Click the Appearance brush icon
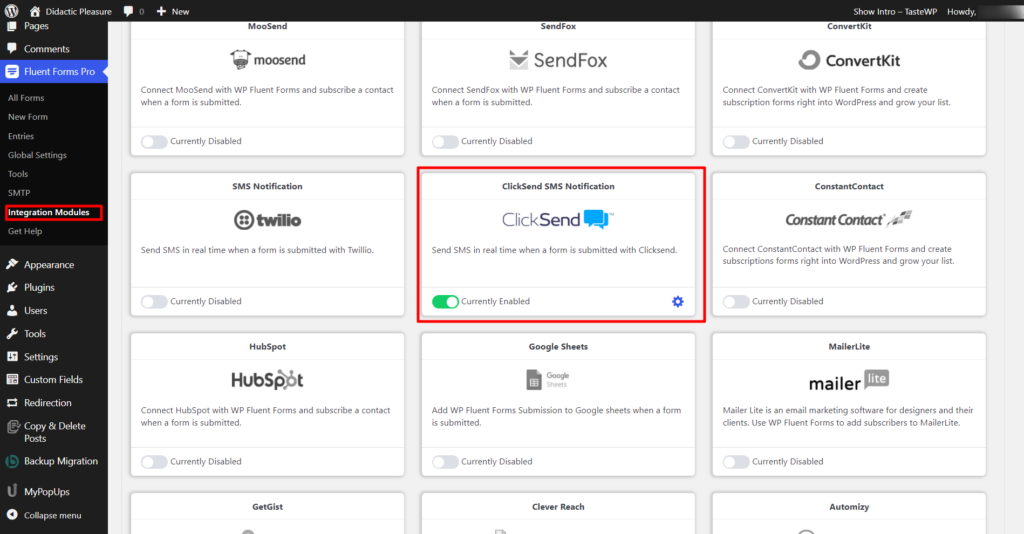 coord(12,264)
